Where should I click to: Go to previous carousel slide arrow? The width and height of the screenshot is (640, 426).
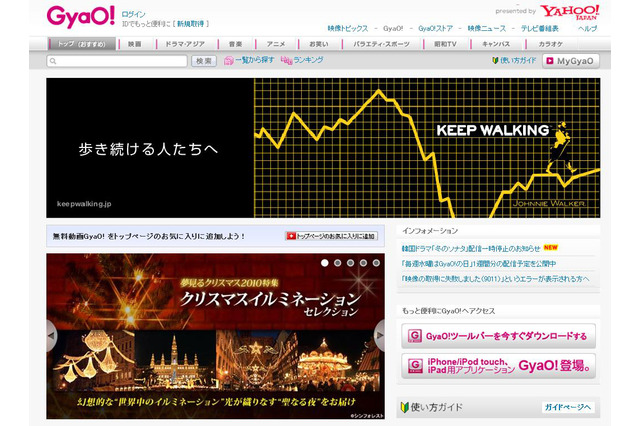tap(51, 336)
